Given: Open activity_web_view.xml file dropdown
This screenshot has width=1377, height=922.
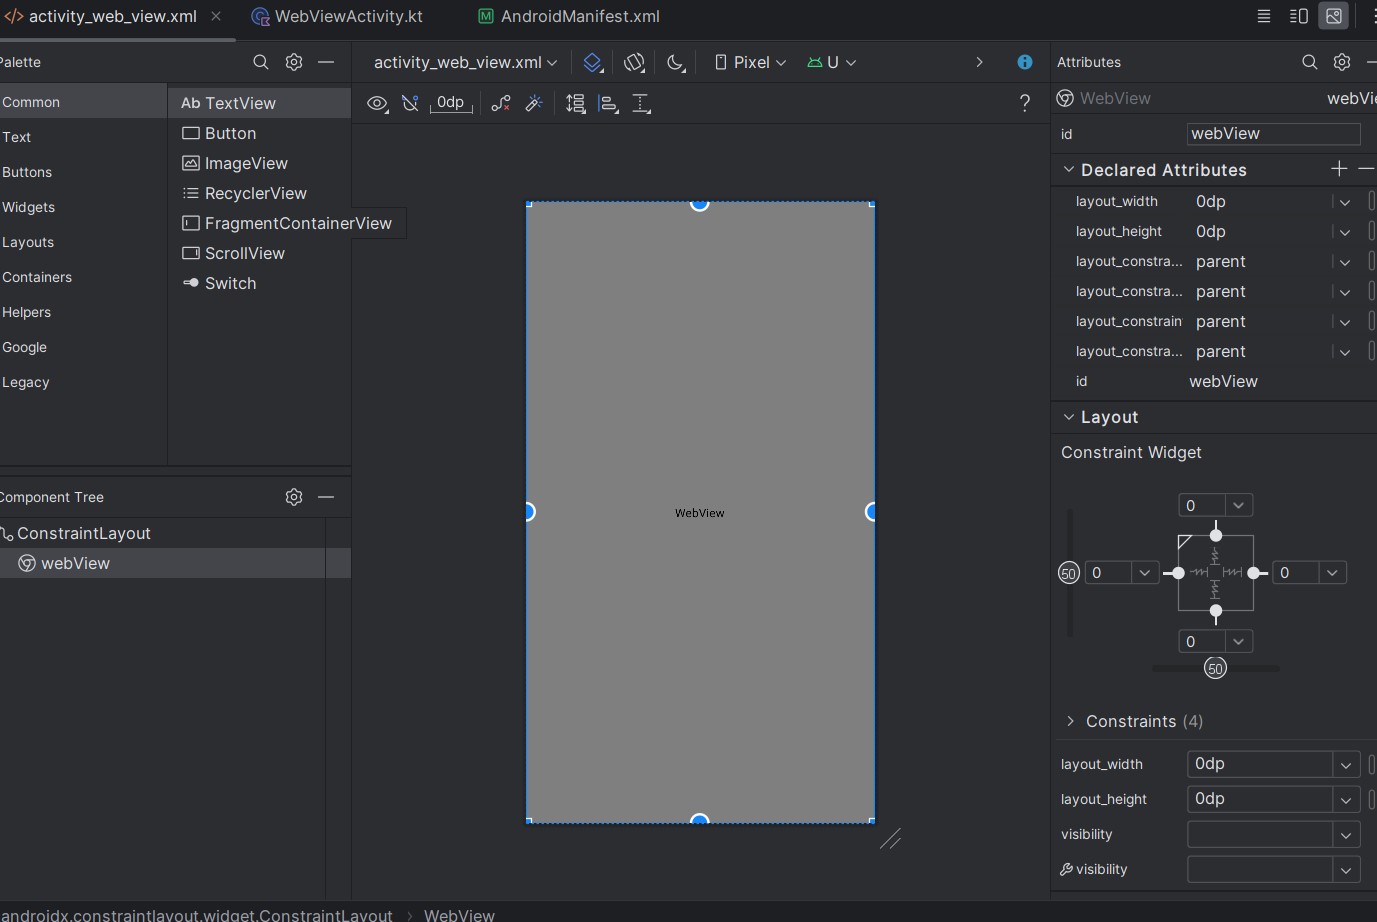Looking at the screenshot, I should pyautogui.click(x=465, y=62).
